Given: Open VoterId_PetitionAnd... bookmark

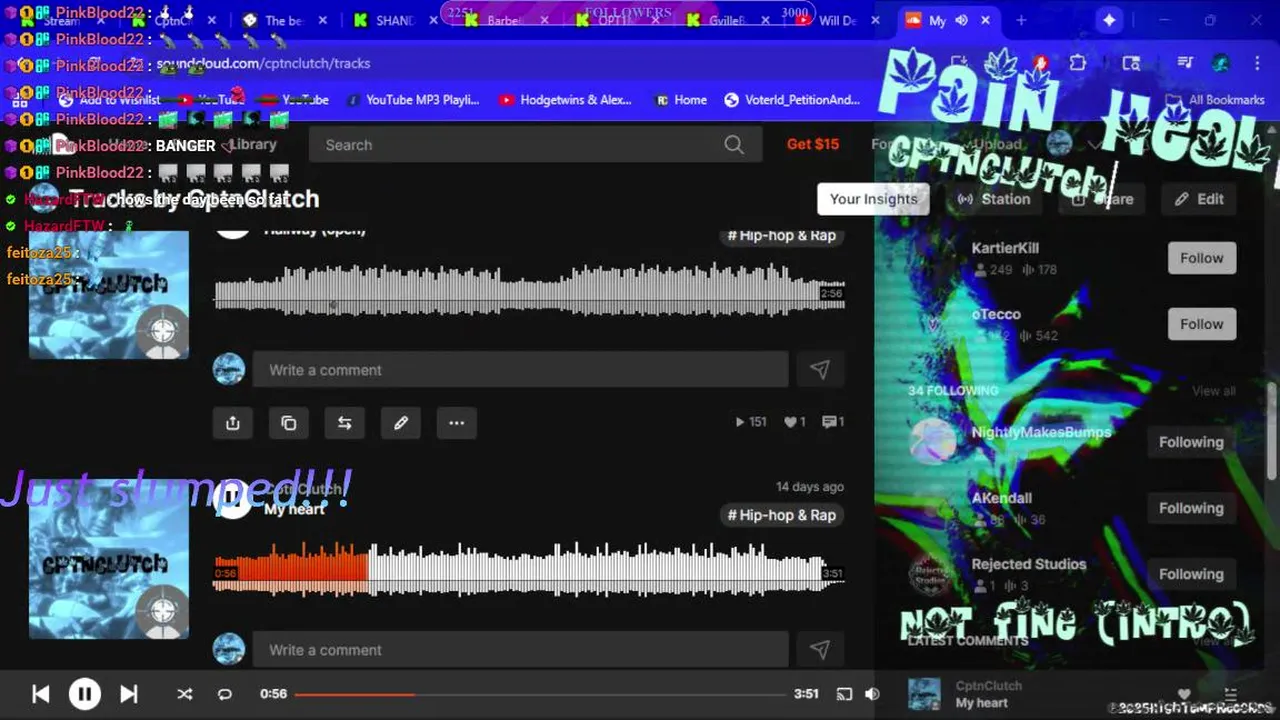Looking at the screenshot, I should click(x=792, y=100).
